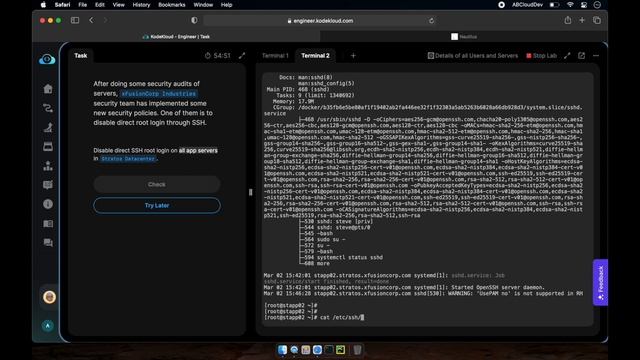
Task: Open the leaderboard podium icon in sidebar
Action: pos(48,166)
